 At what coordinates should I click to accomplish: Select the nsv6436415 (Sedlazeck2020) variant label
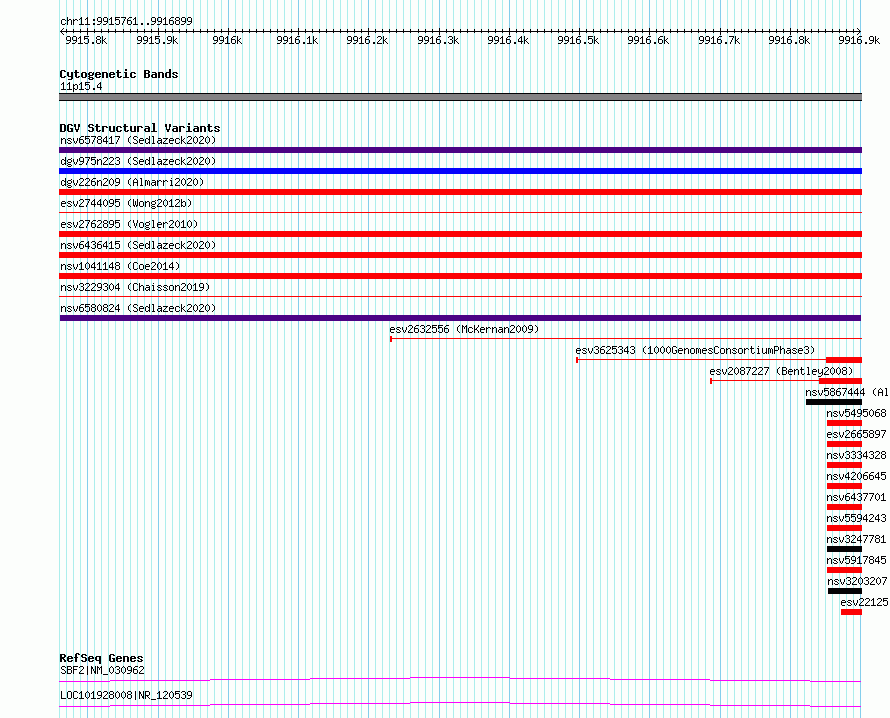tap(138, 245)
